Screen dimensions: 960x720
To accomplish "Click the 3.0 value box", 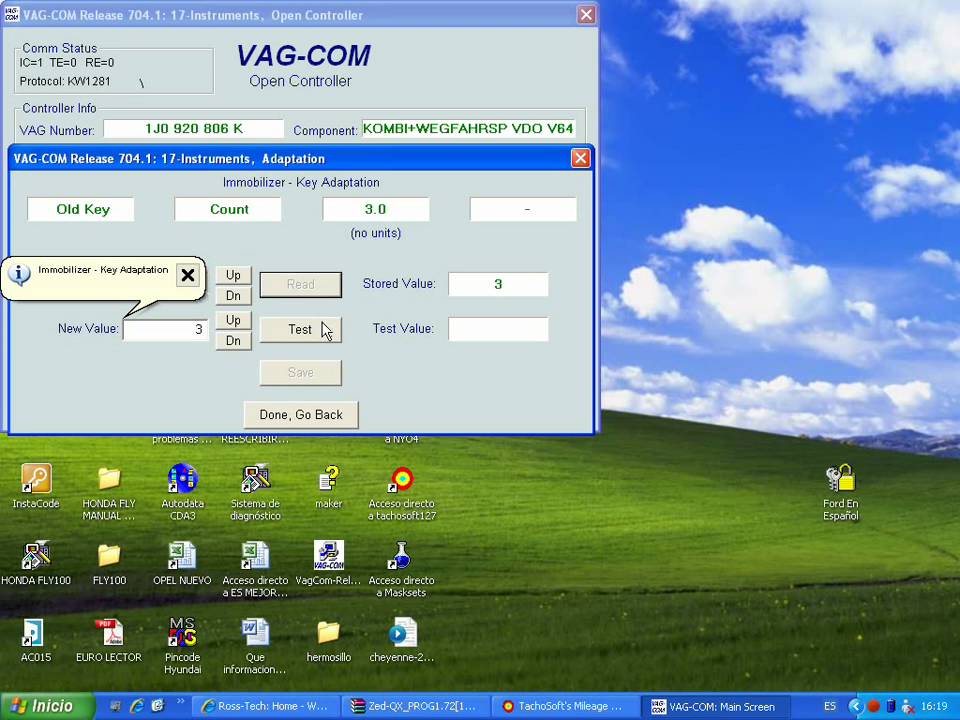I will click(376, 209).
